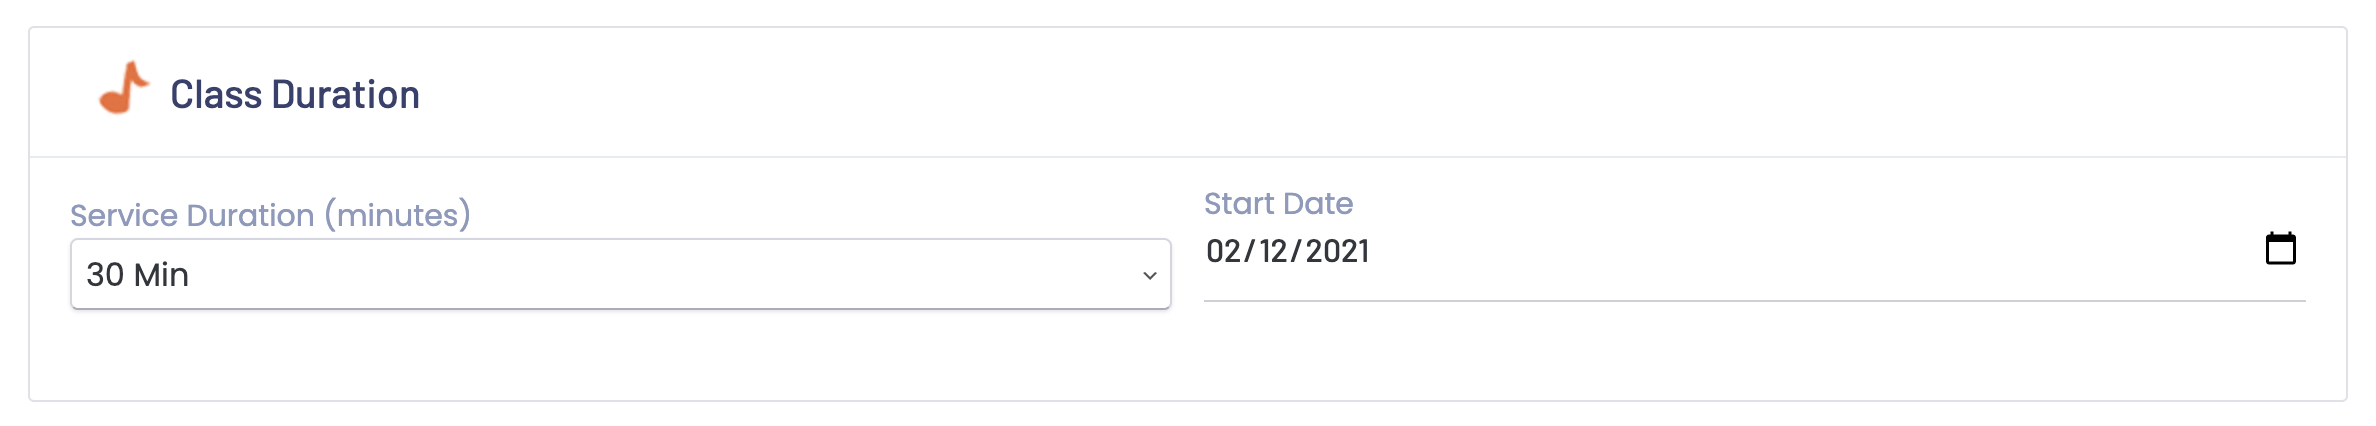
Task: Click the blank card header area right of title
Action: pos(1380,93)
